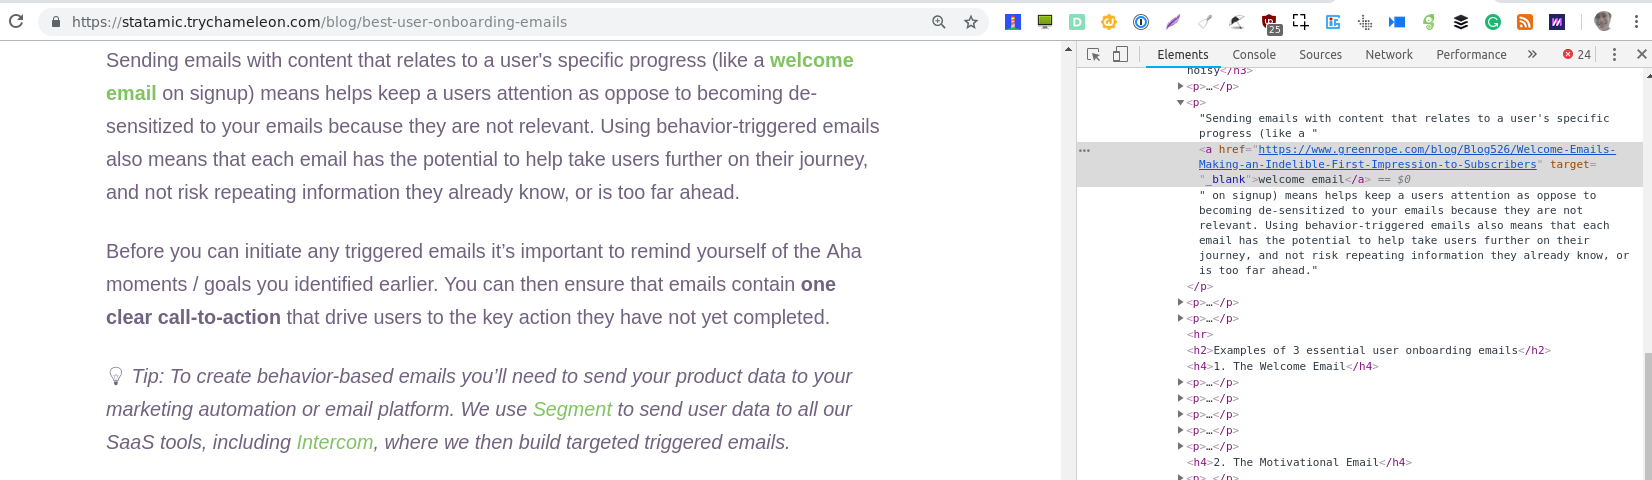
Task: Open the 'Intercom' link
Action: [335, 442]
